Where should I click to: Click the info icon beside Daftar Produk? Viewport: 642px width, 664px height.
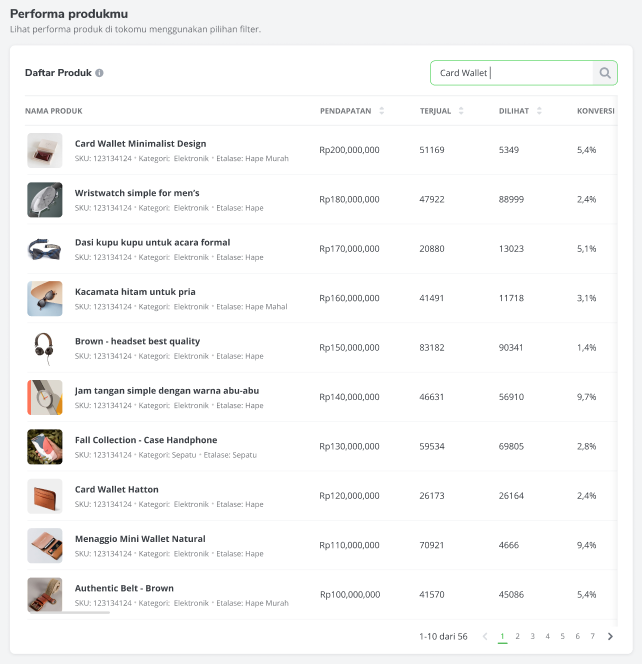[x=99, y=73]
